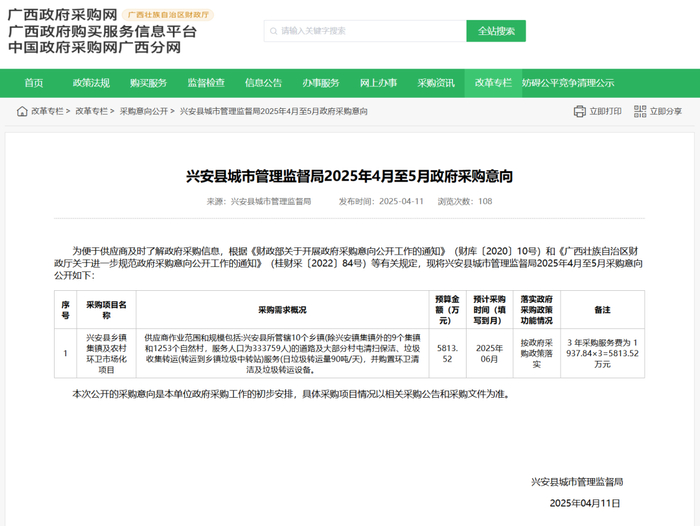Image resolution: width=700 pixels, height=526 pixels.
Task: Click the 采购需求概况 column header
Action: 282,310
